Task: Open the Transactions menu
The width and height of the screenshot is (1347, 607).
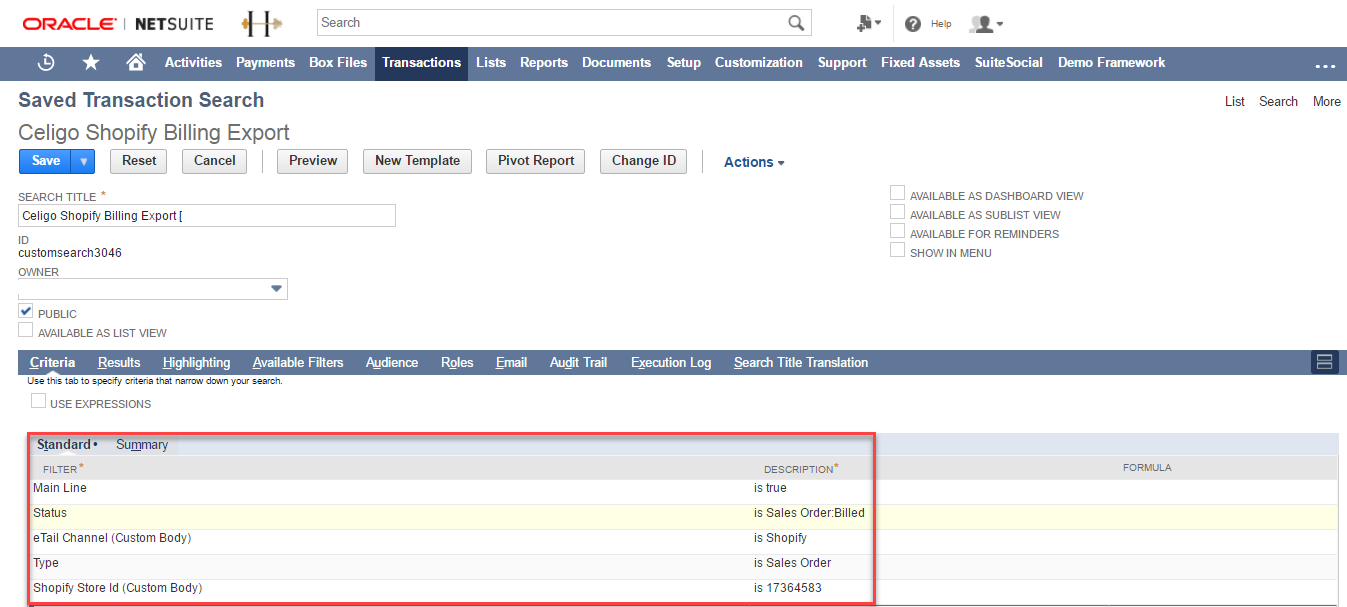Action: (421, 62)
